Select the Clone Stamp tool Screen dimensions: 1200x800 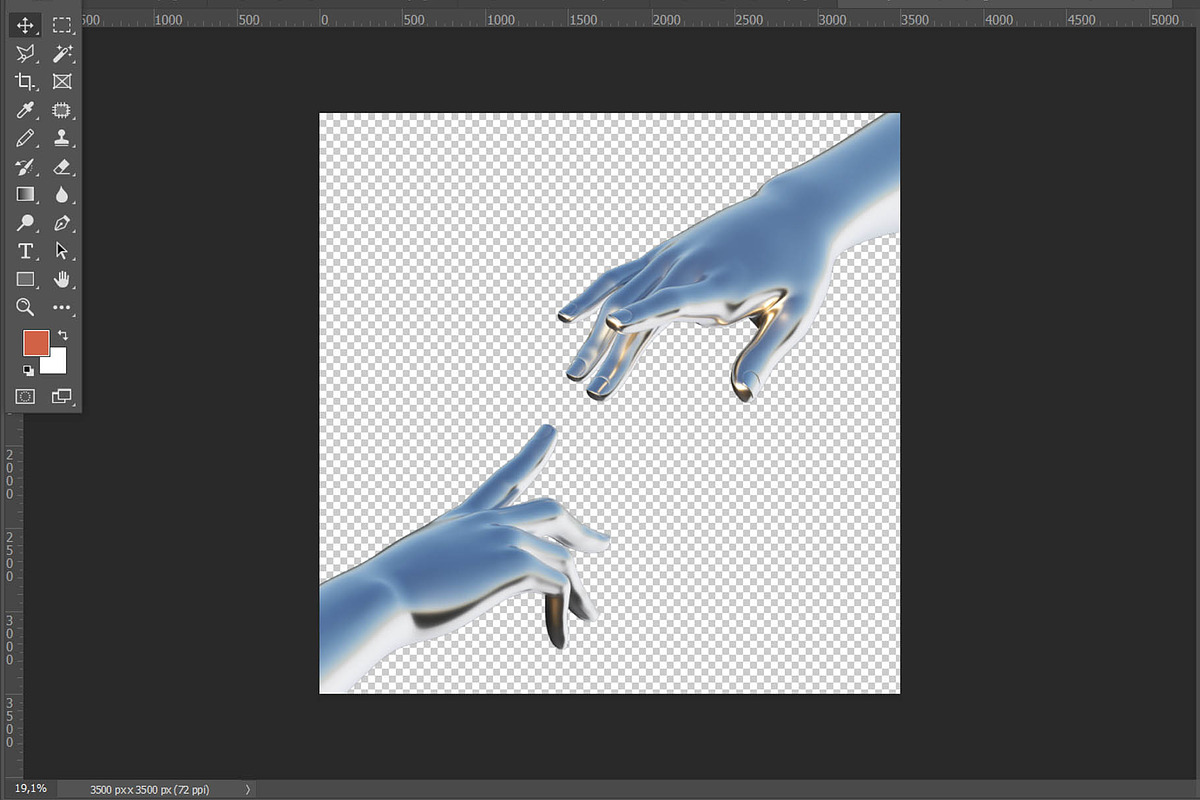tap(62, 138)
